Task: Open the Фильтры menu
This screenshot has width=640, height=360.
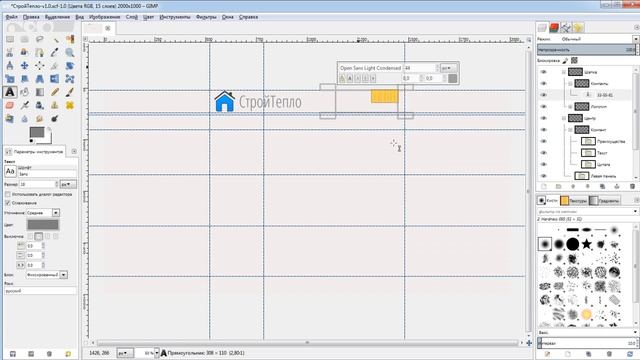Action: (206, 17)
